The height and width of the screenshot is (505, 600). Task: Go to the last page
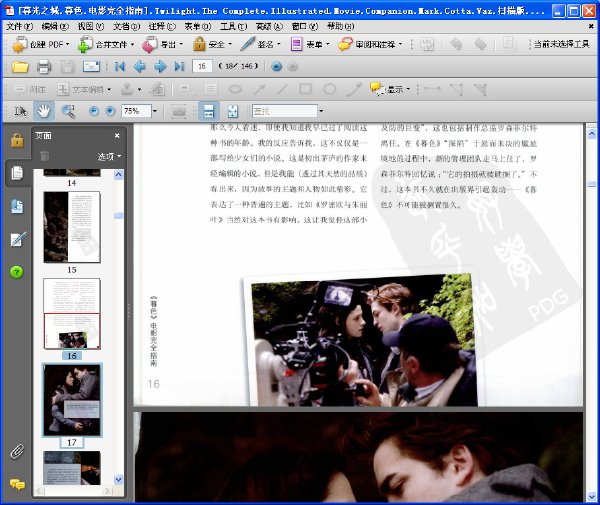pyautogui.click(x=179, y=67)
